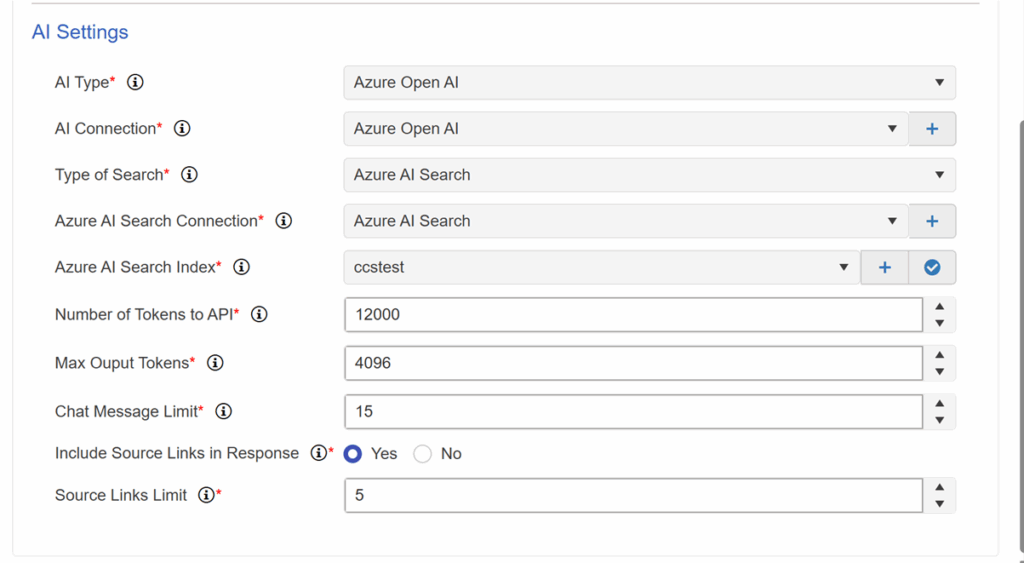The height and width of the screenshot is (563, 1024).
Task: Click the info icon next to AI Connection
Action: click(182, 129)
